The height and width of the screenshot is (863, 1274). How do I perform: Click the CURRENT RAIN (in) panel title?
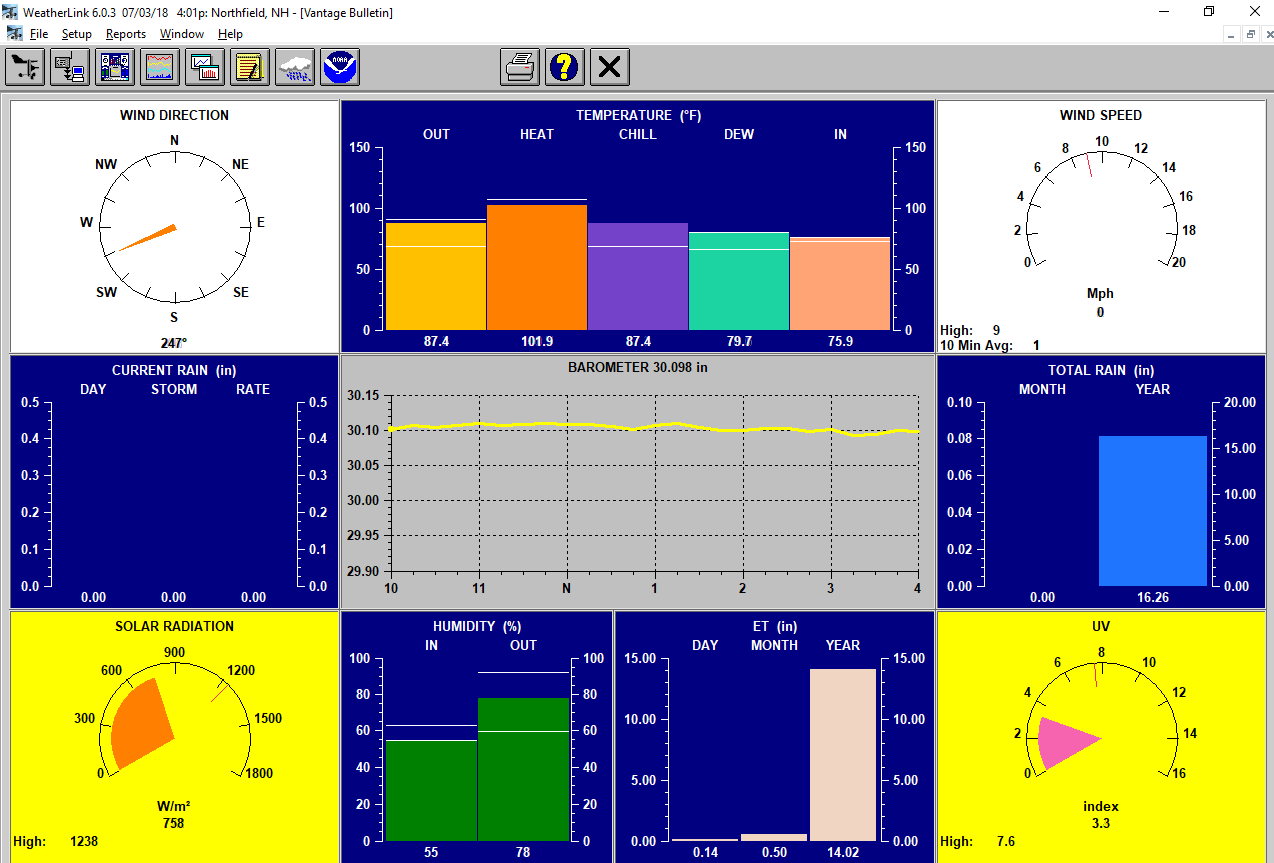click(x=174, y=370)
